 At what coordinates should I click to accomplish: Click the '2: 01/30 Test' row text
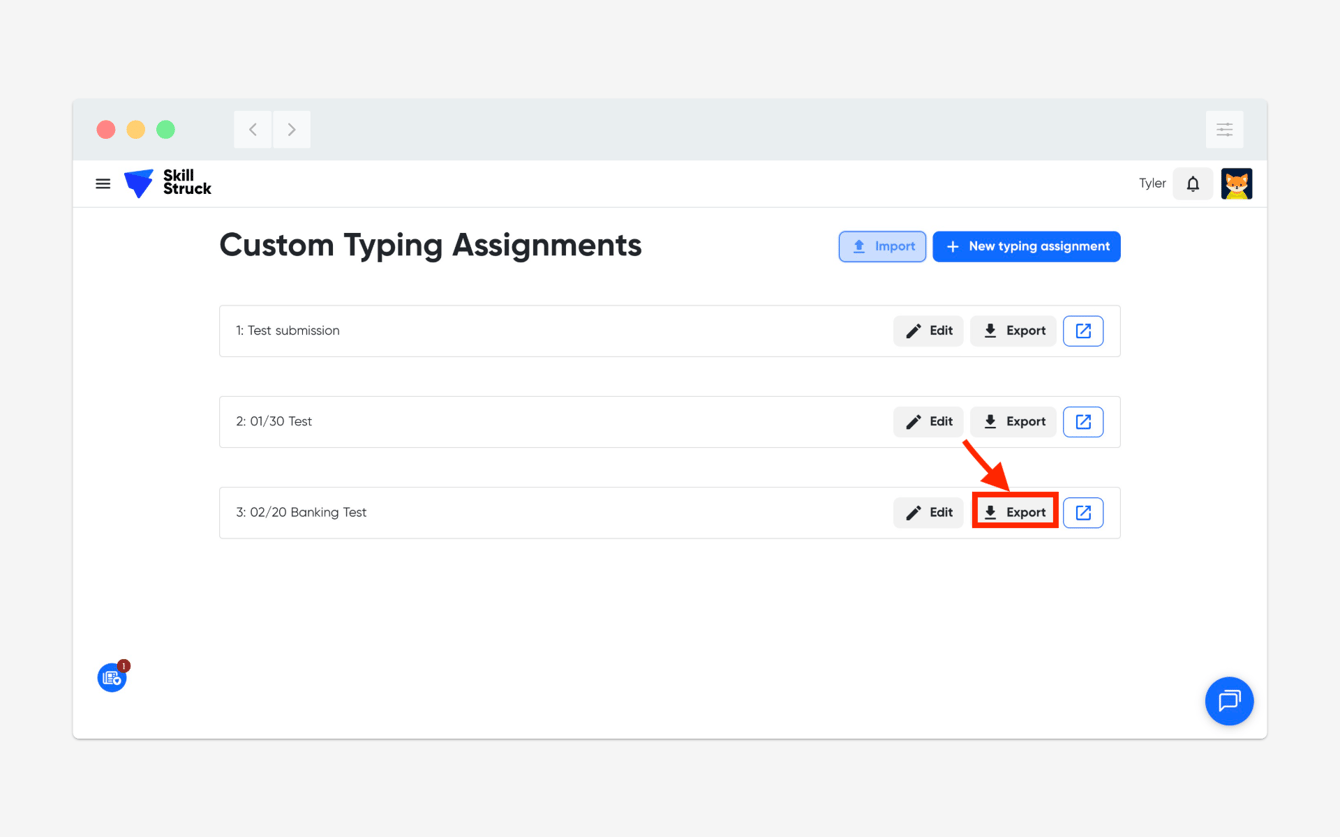(274, 422)
